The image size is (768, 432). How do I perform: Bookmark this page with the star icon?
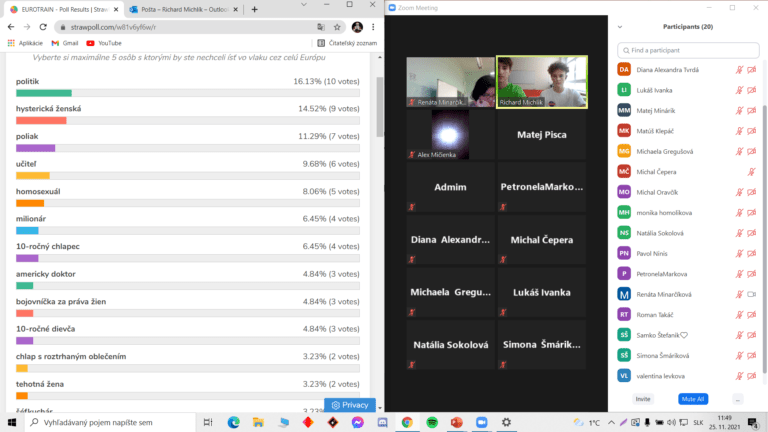coord(337,27)
